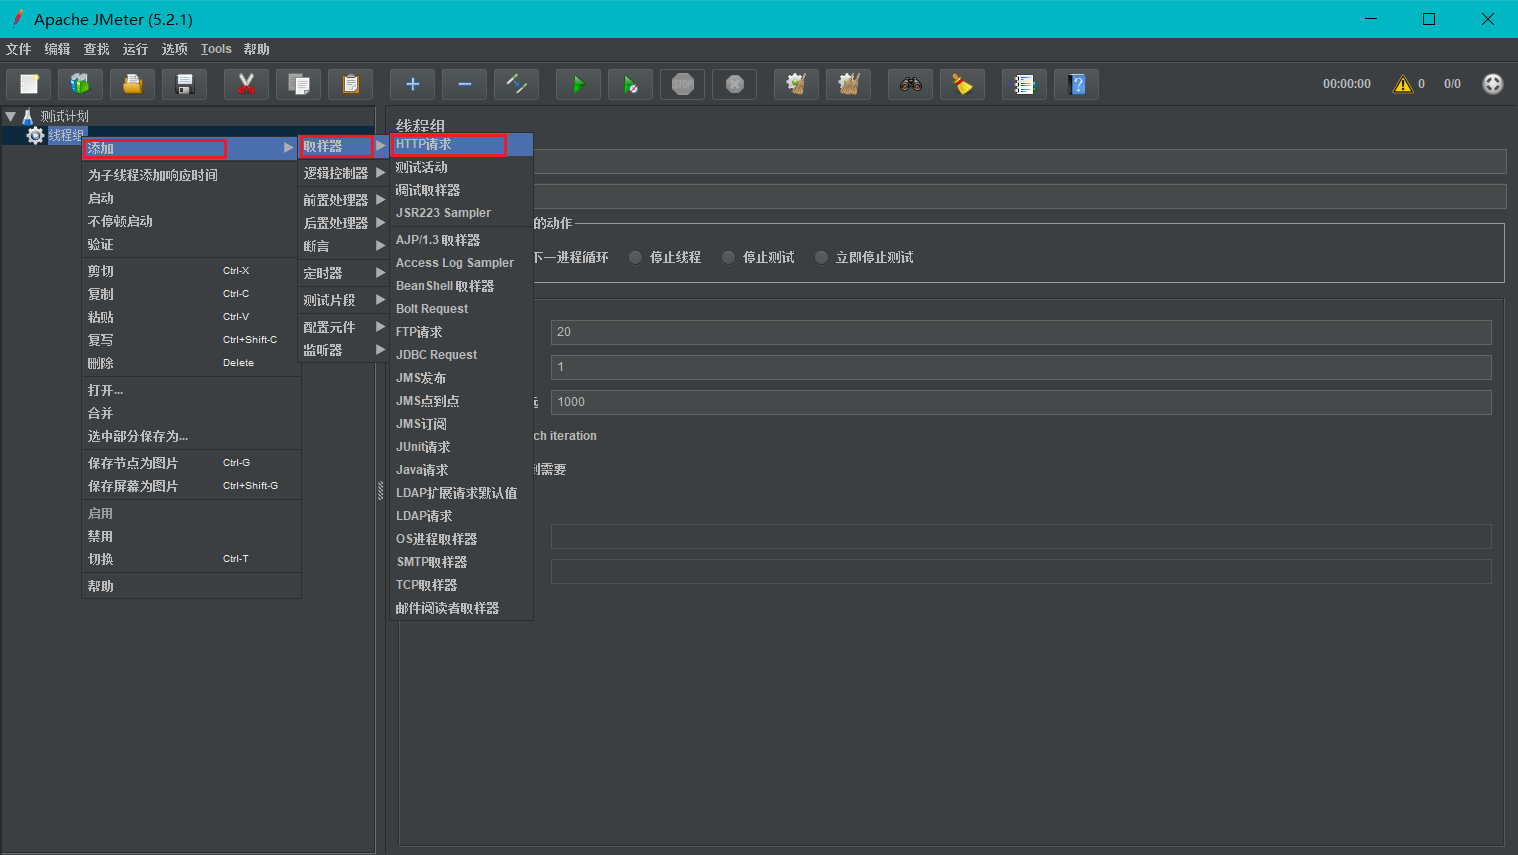
Task: Click the Clear results broom icon
Action: pos(796,84)
